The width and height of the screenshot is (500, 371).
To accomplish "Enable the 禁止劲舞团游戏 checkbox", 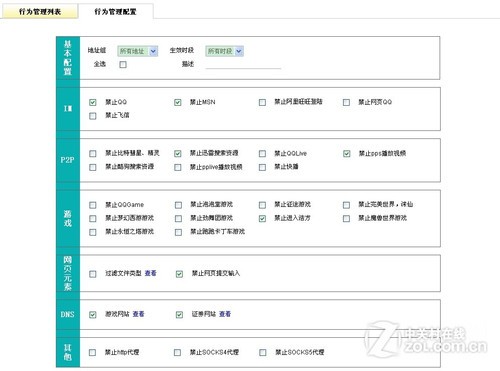I will (x=178, y=218).
